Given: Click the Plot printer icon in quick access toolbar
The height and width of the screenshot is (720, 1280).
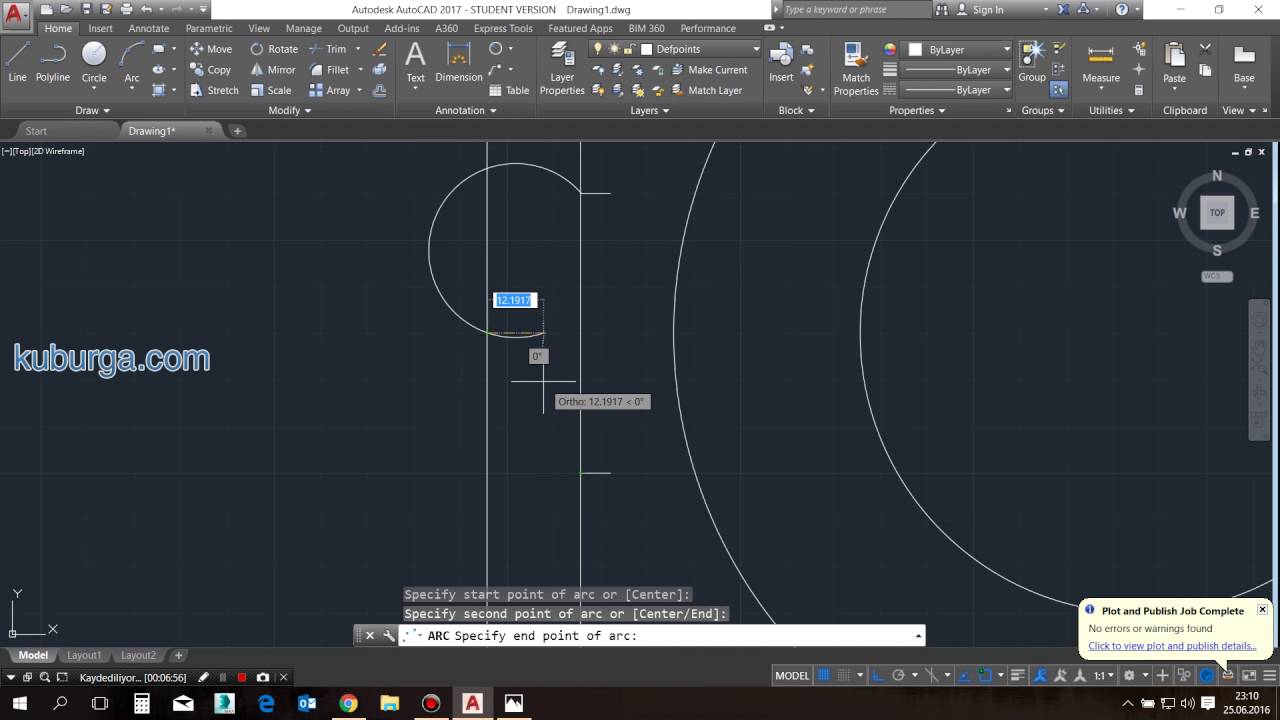Looking at the screenshot, I should coord(125,9).
